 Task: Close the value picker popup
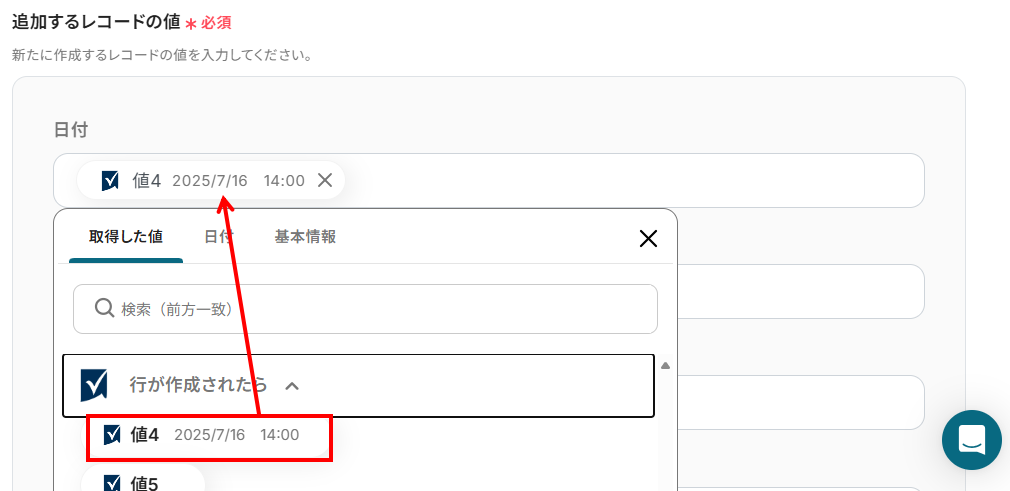coord(648,238)
